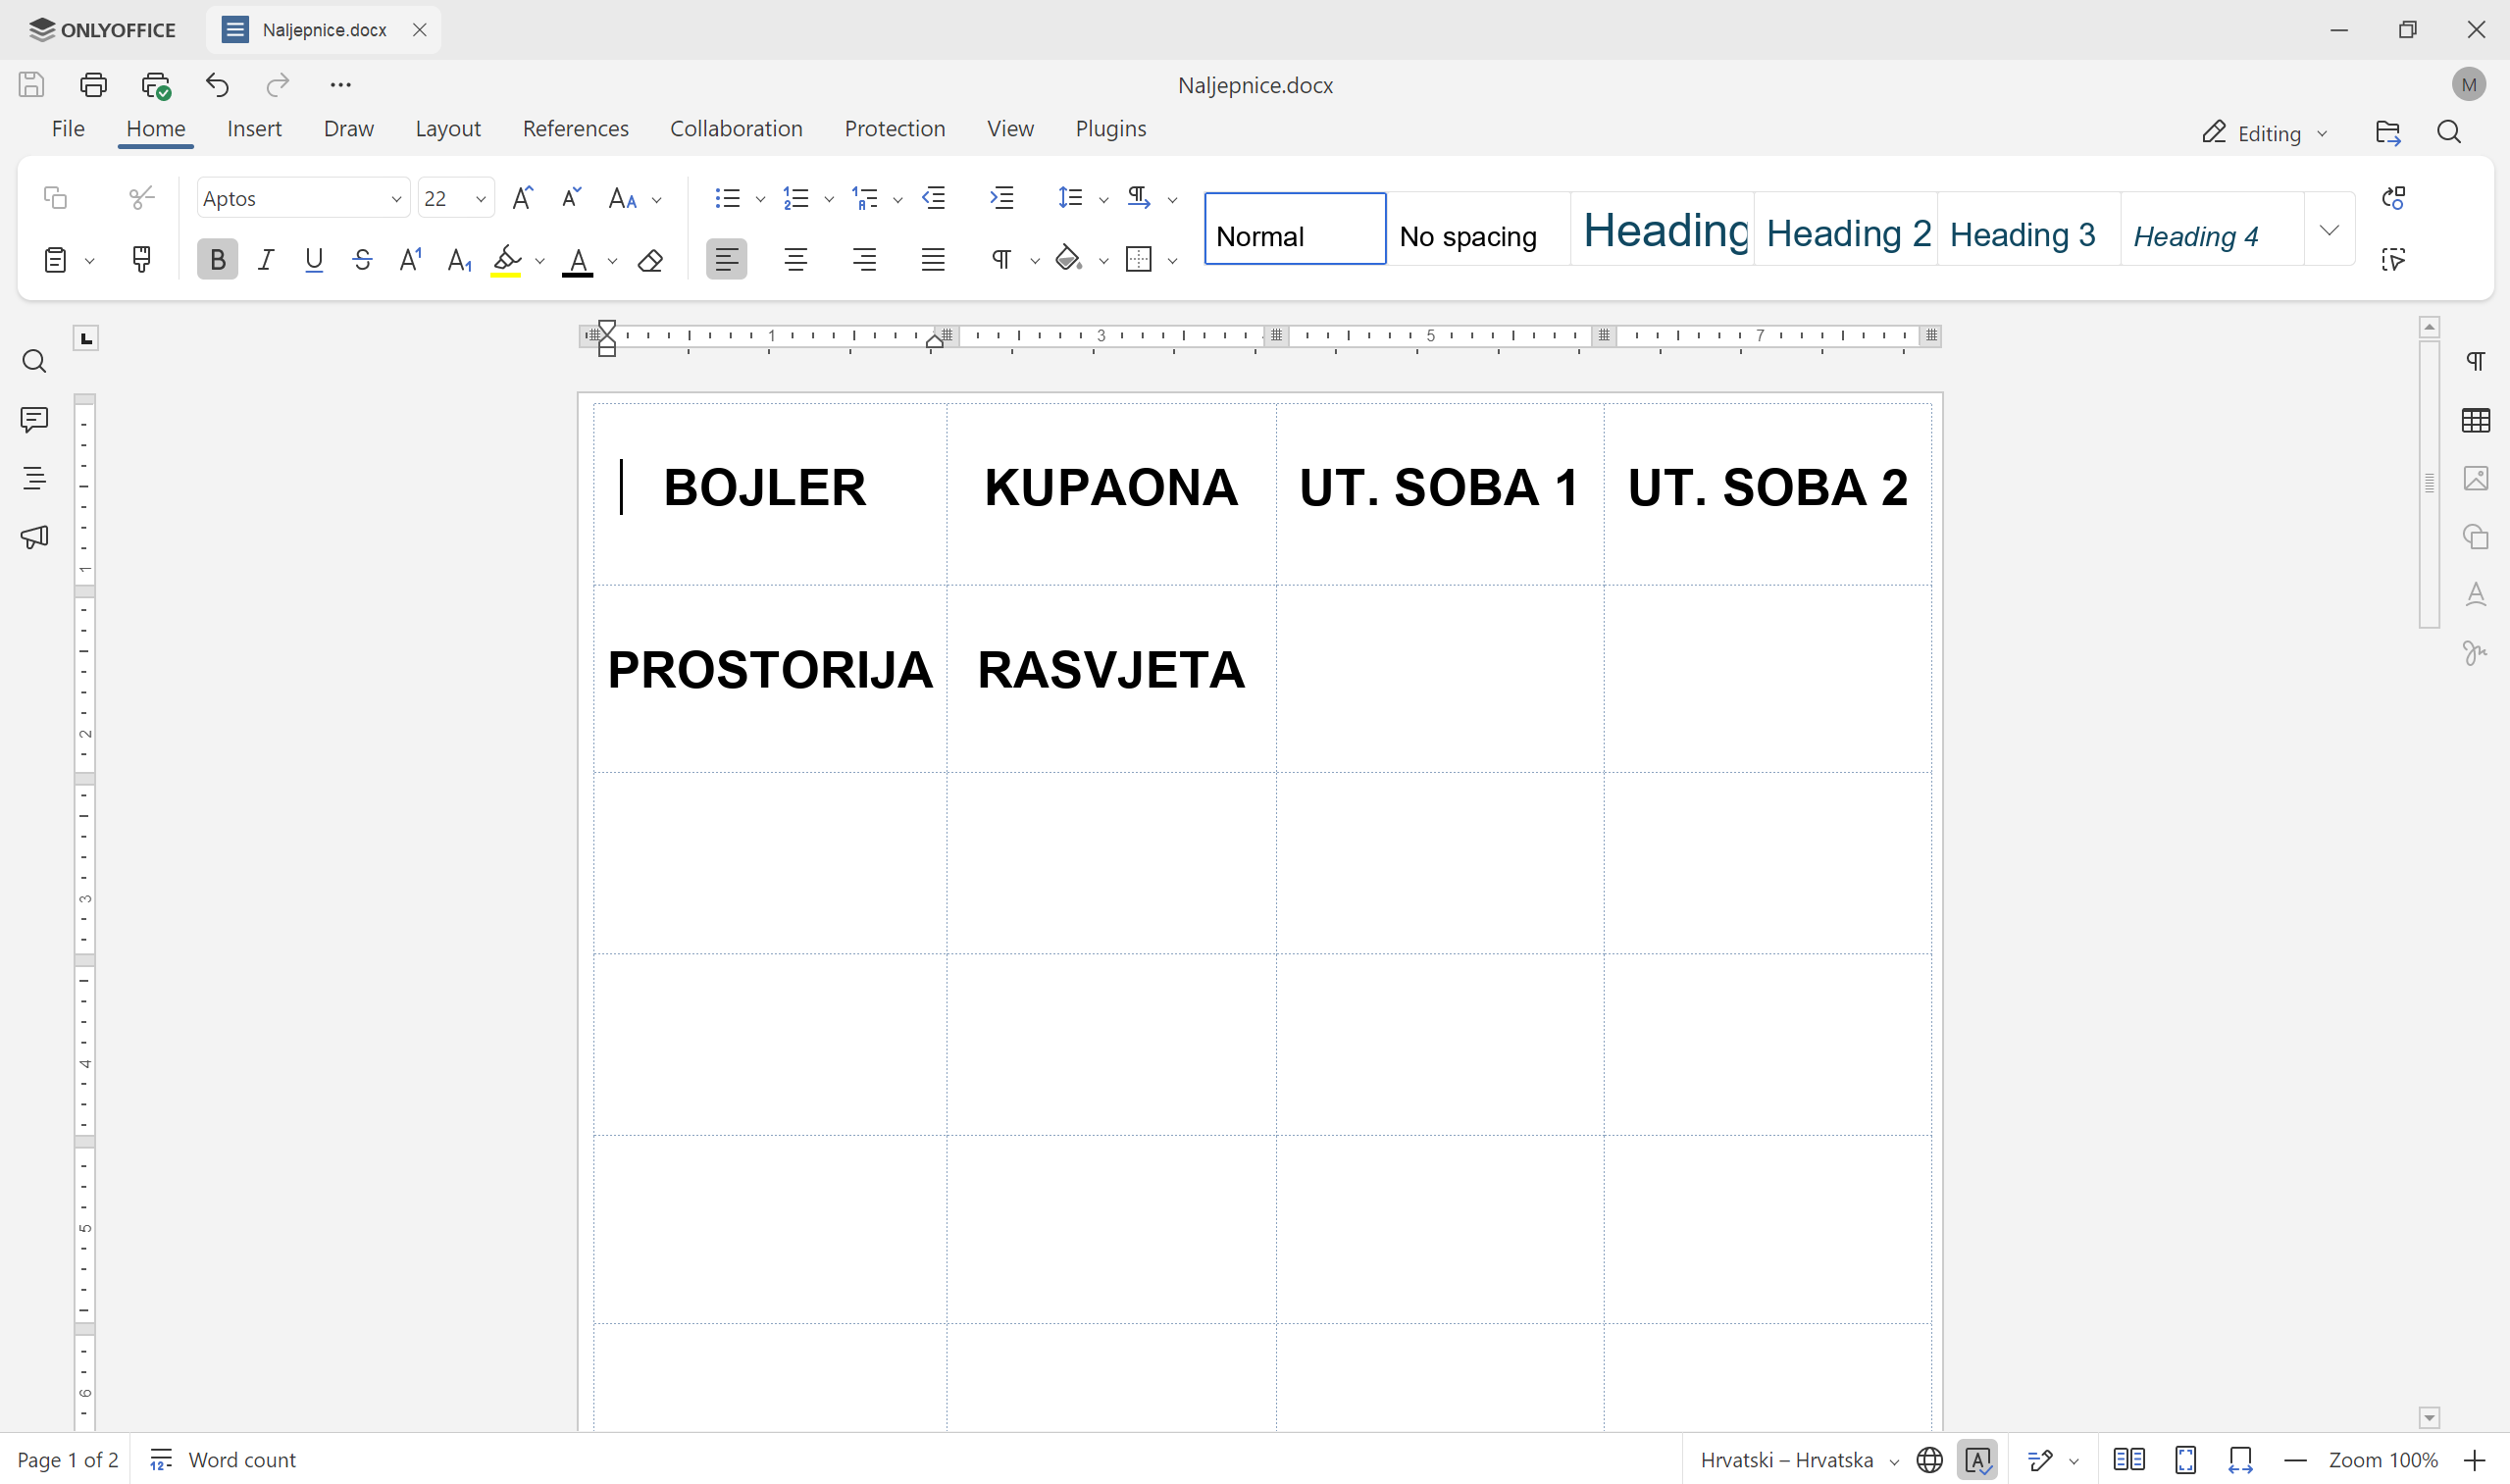The width and height of the screenshot is (2510, 1484).
Task: Toggle Strikethrough formatting
Action: pyautogui.click(x=362, y=260)
